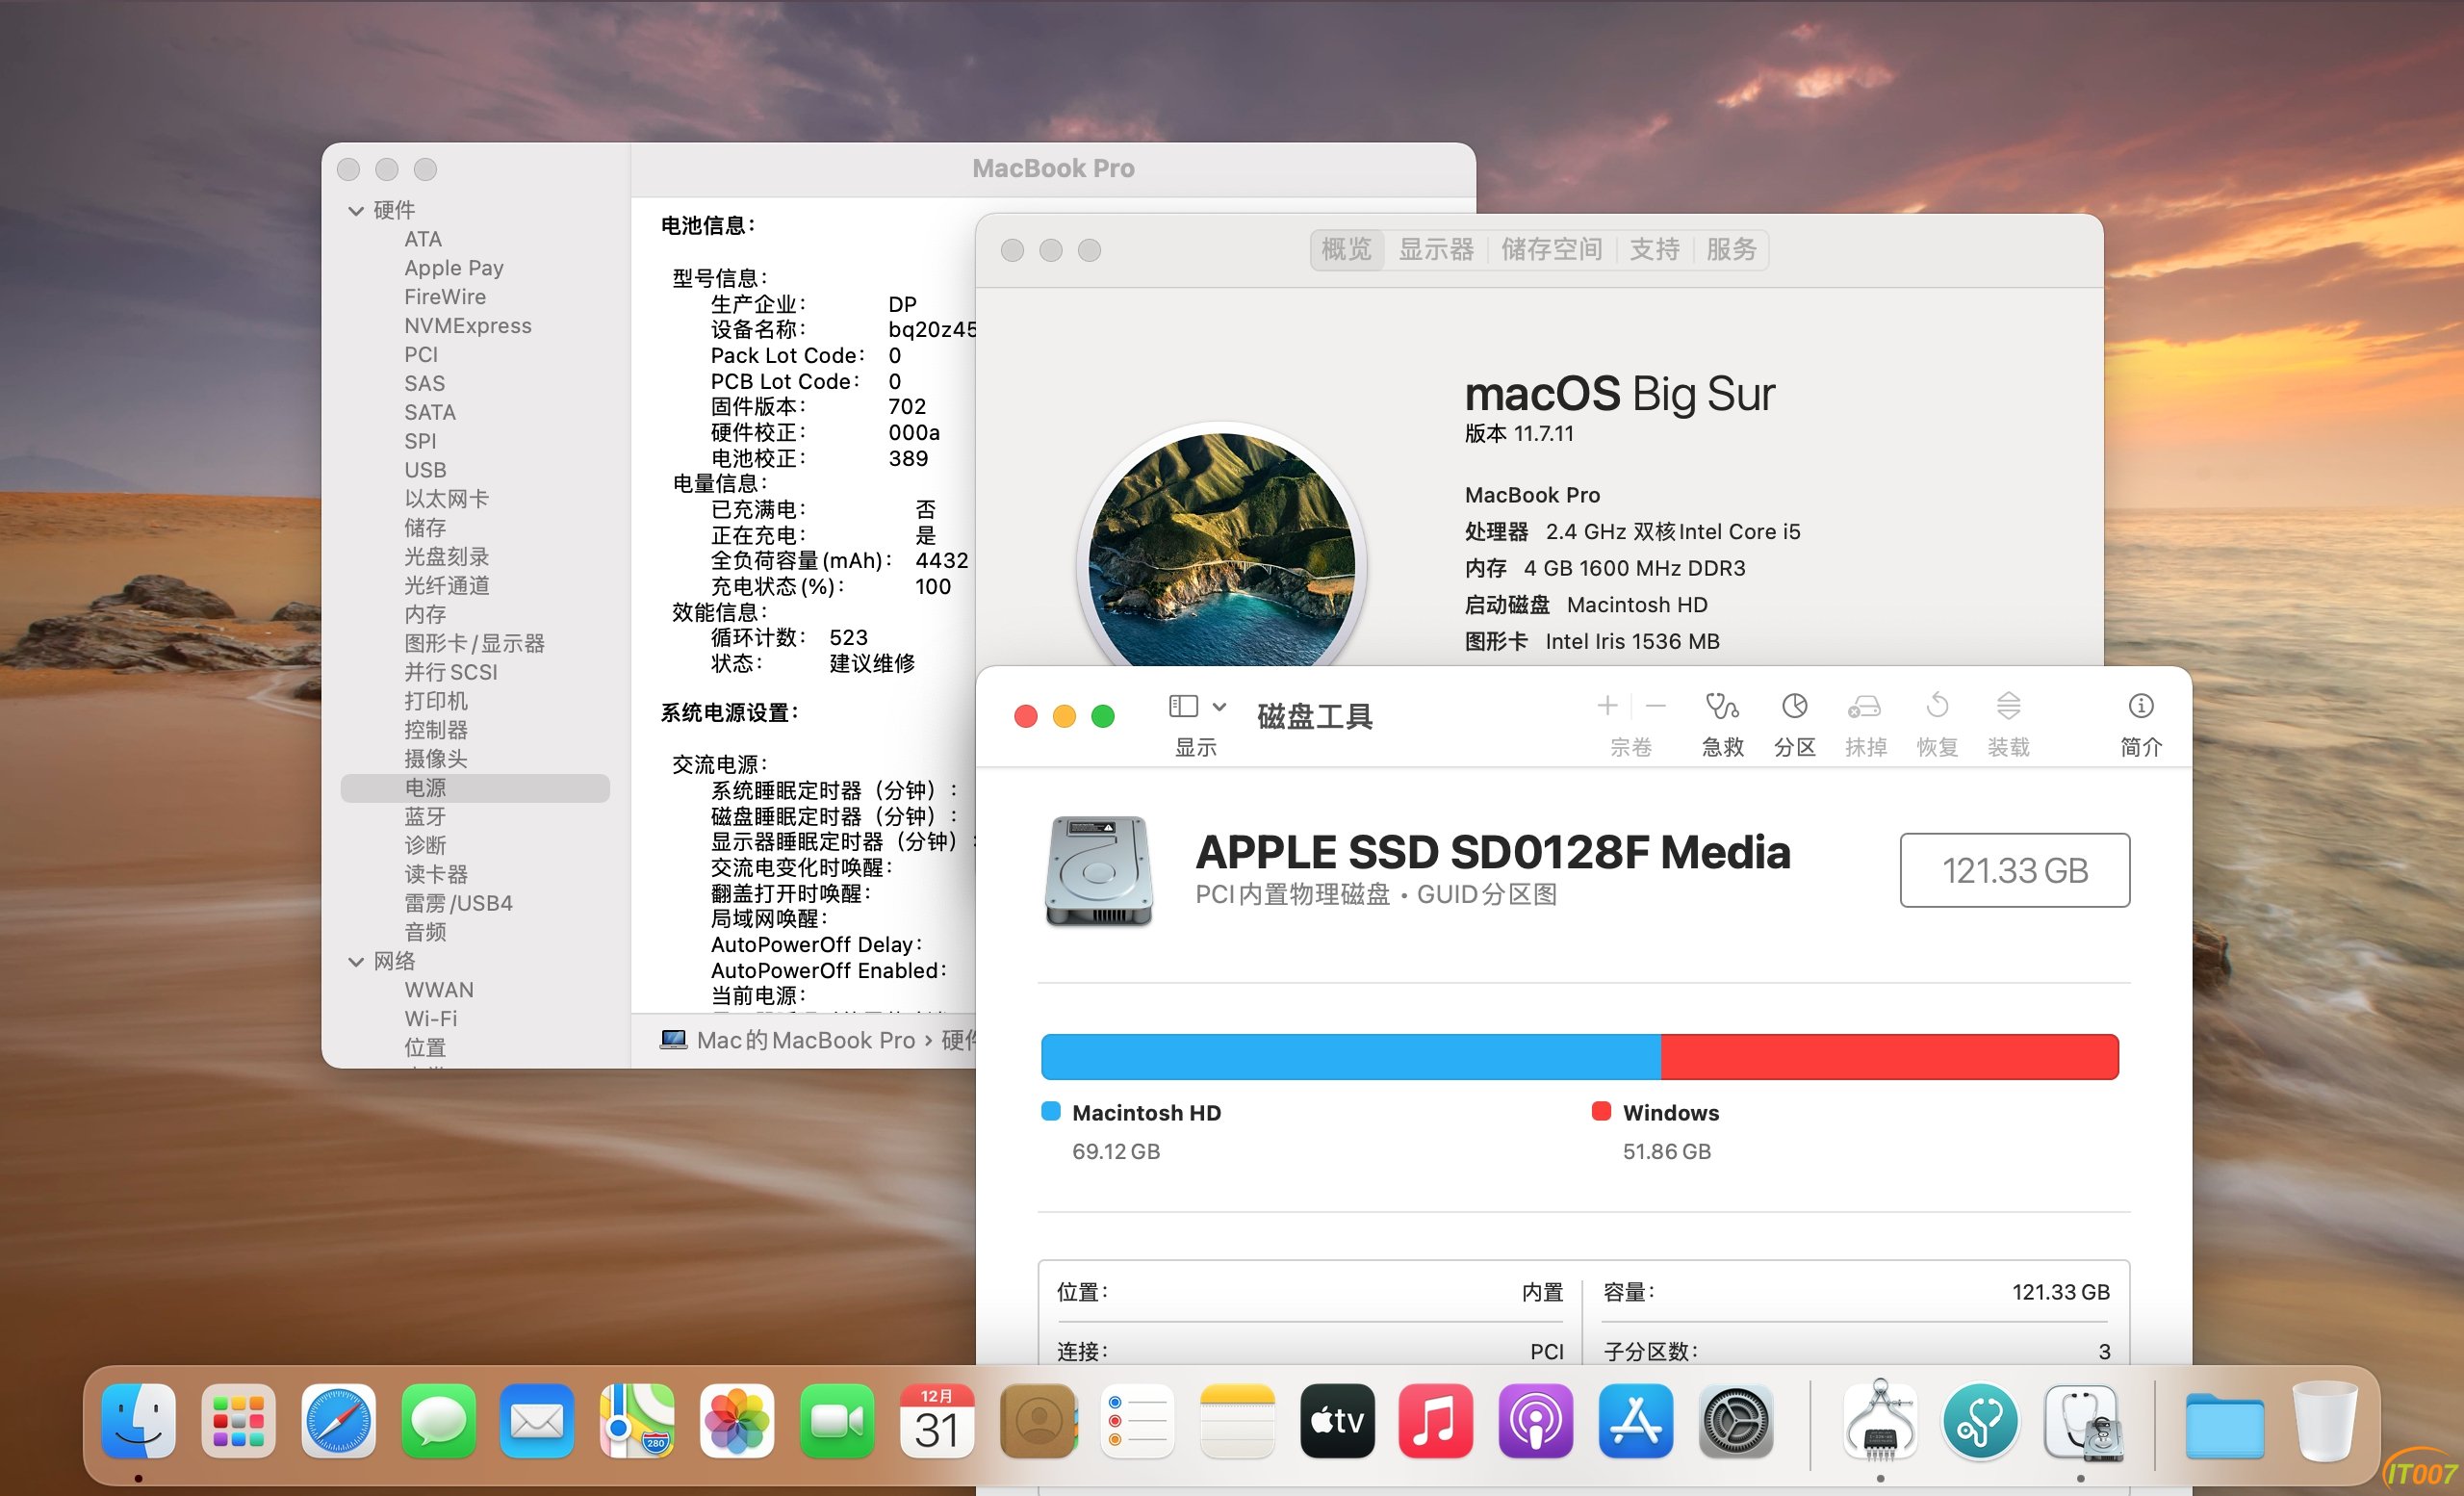Open Notes from the Dock
2464x1496 pixels.
[x=1237, y=1421]
